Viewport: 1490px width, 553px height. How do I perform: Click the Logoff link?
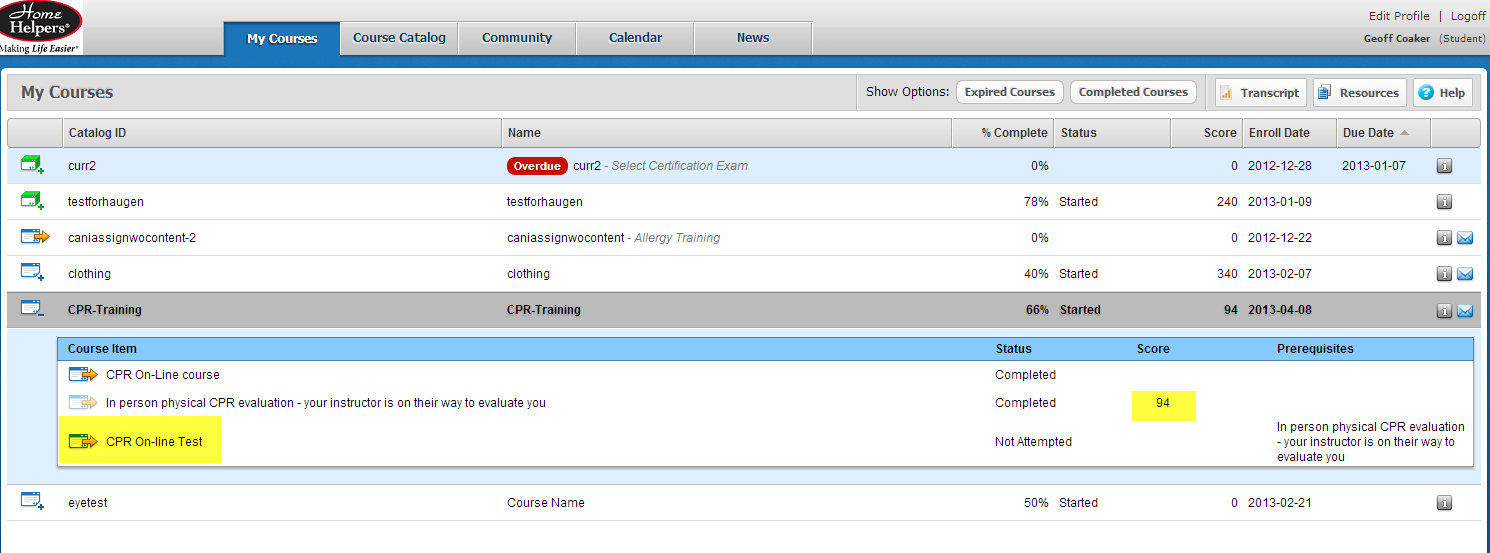point(1468,16)
